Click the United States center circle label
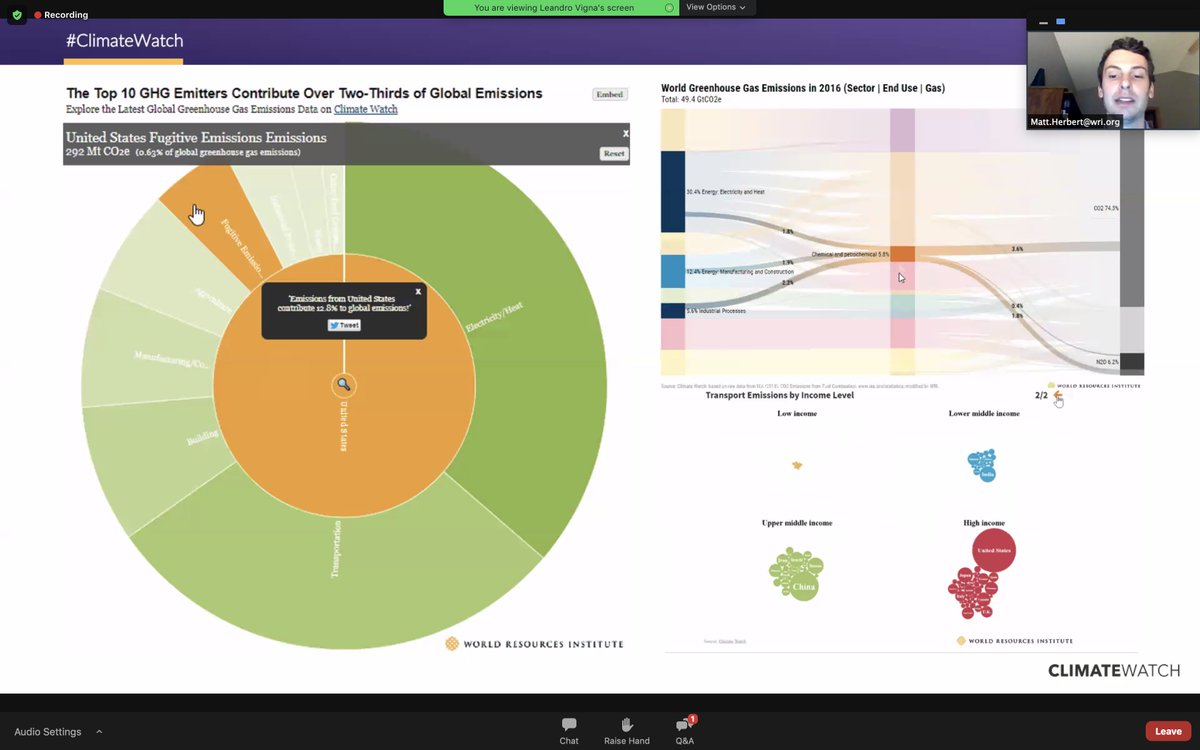 [343, 427]
